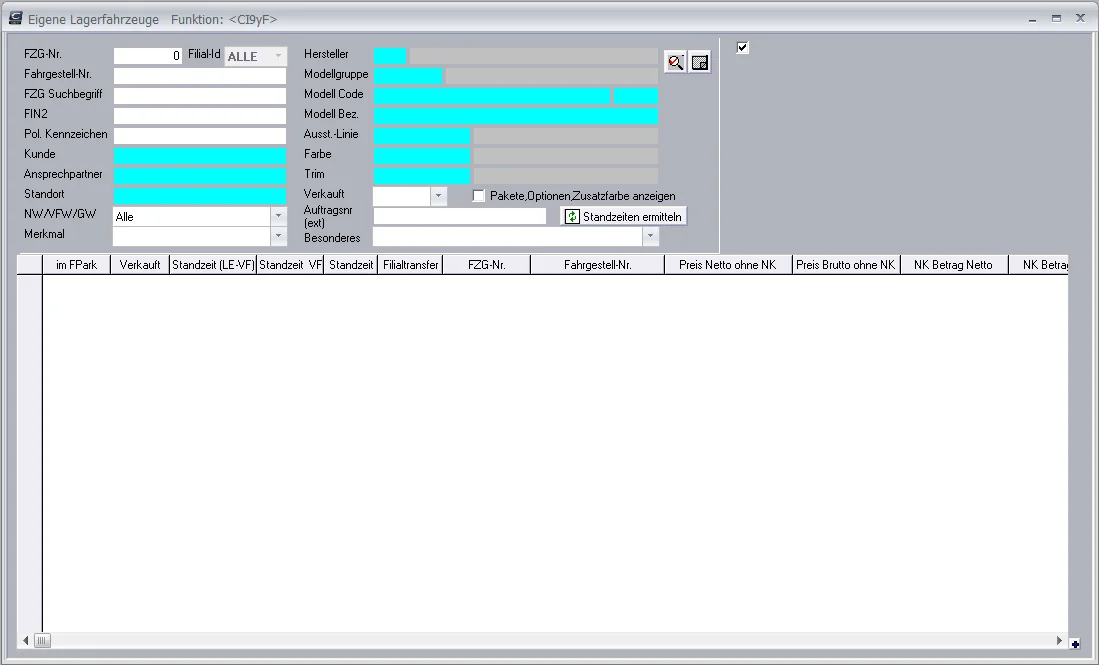Maximize the Eigene Lagerfahrzeuge window

click(x=1056, y=19)
